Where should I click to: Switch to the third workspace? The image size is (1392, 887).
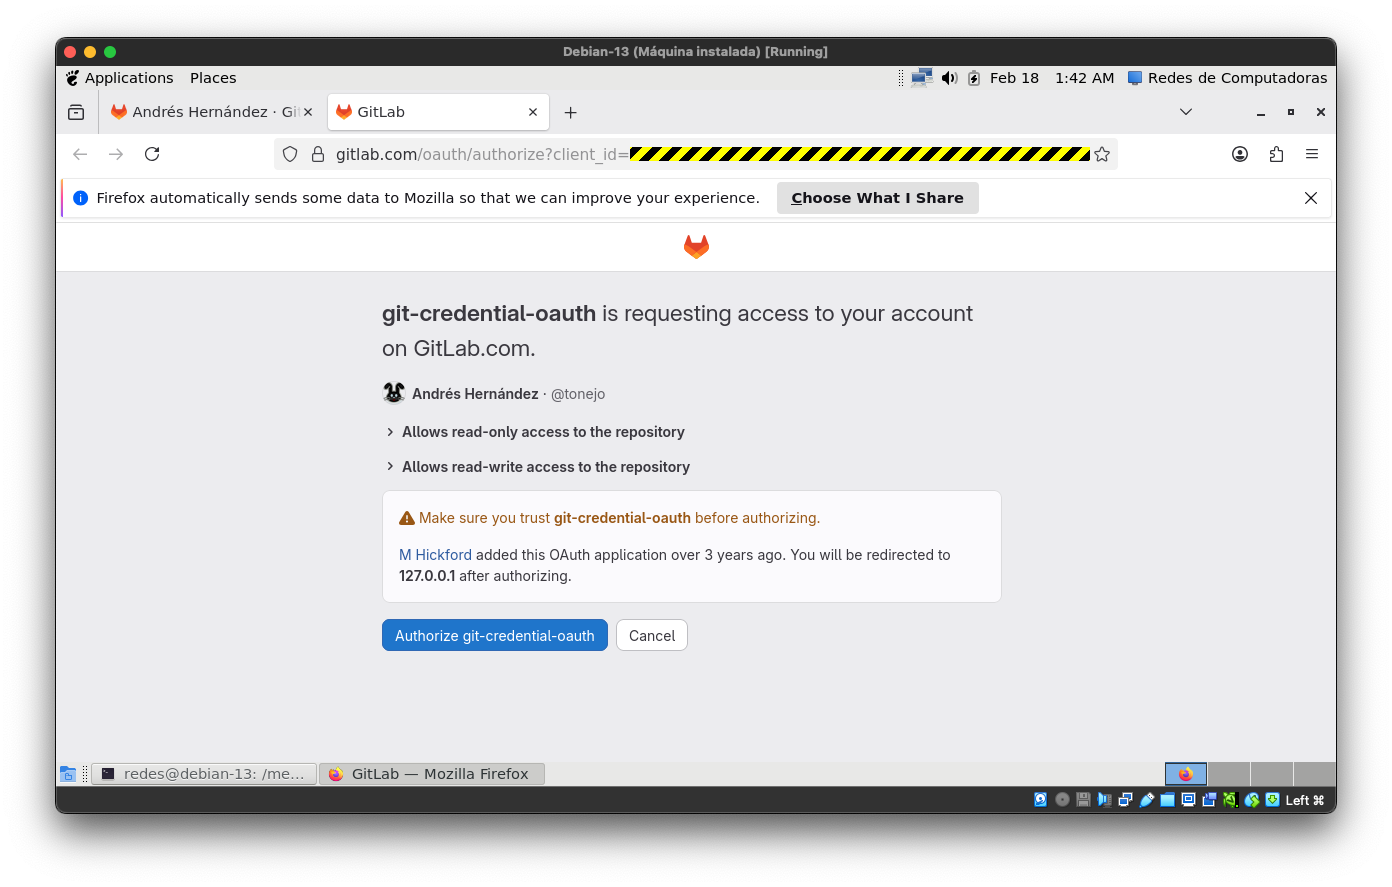coord(1272,774)
